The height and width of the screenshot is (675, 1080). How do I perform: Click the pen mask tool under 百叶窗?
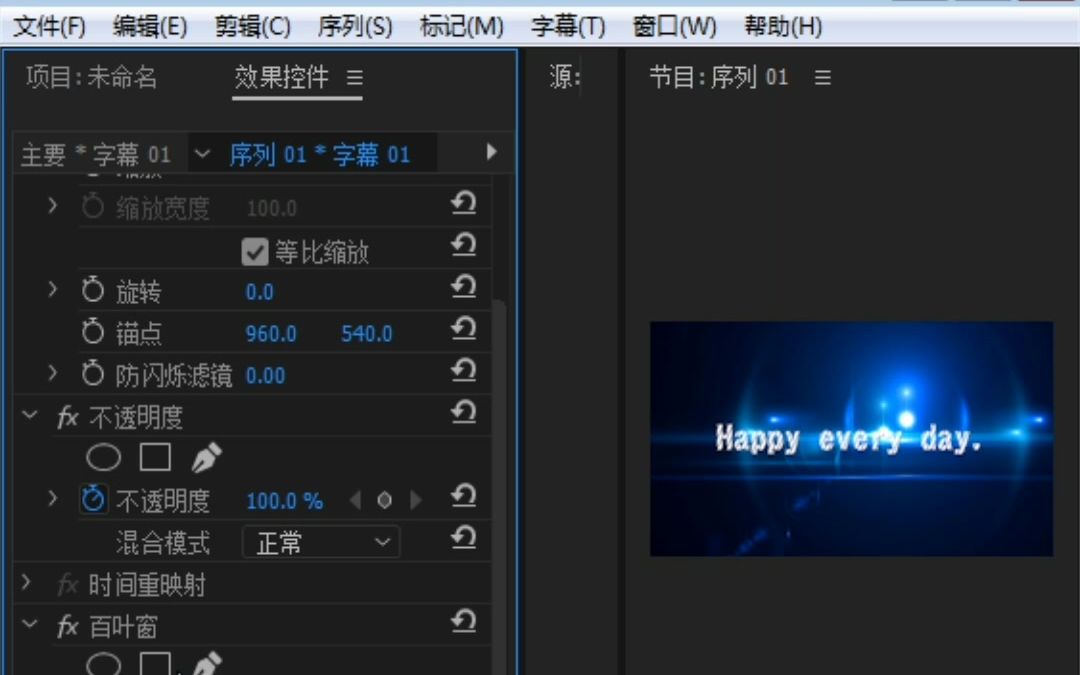(x=206, y=663)
